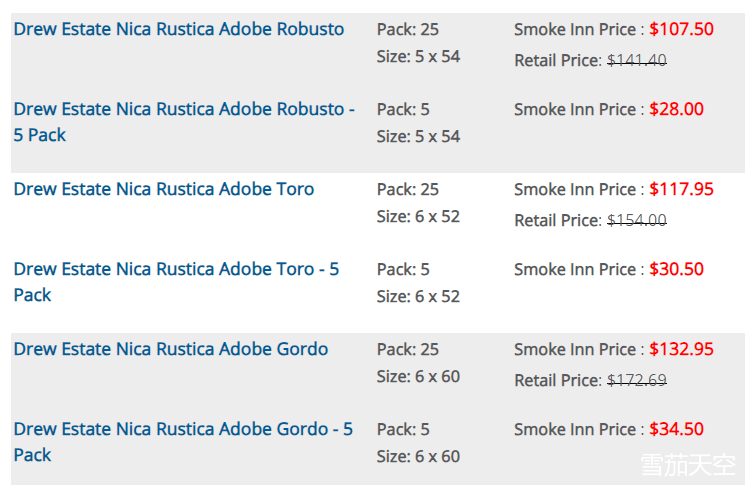Screen dimensions: 745x485
Task: Click the struck-through $154.00 retail price
Action: click(636, 220)
